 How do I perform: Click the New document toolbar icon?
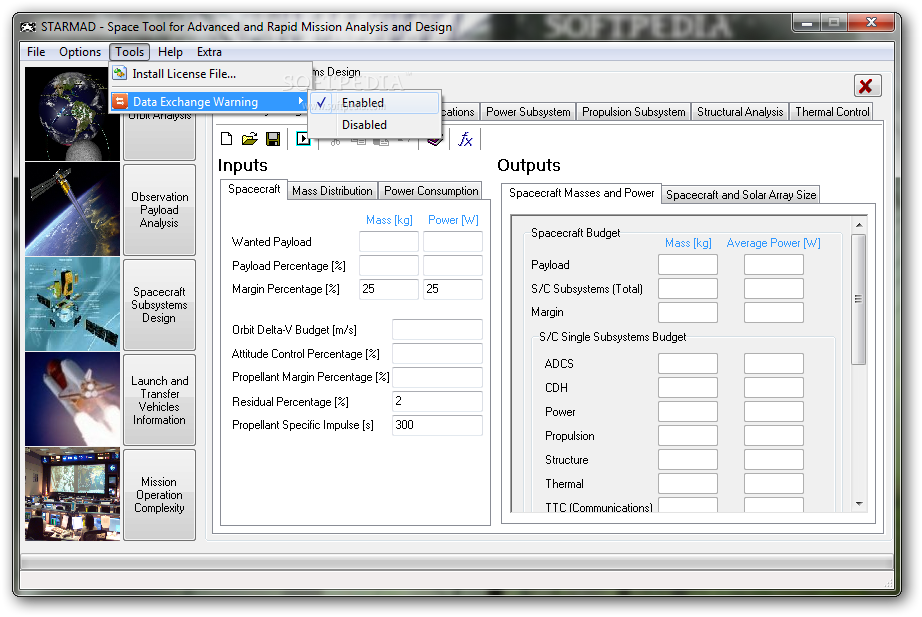(x=226, y=139)
